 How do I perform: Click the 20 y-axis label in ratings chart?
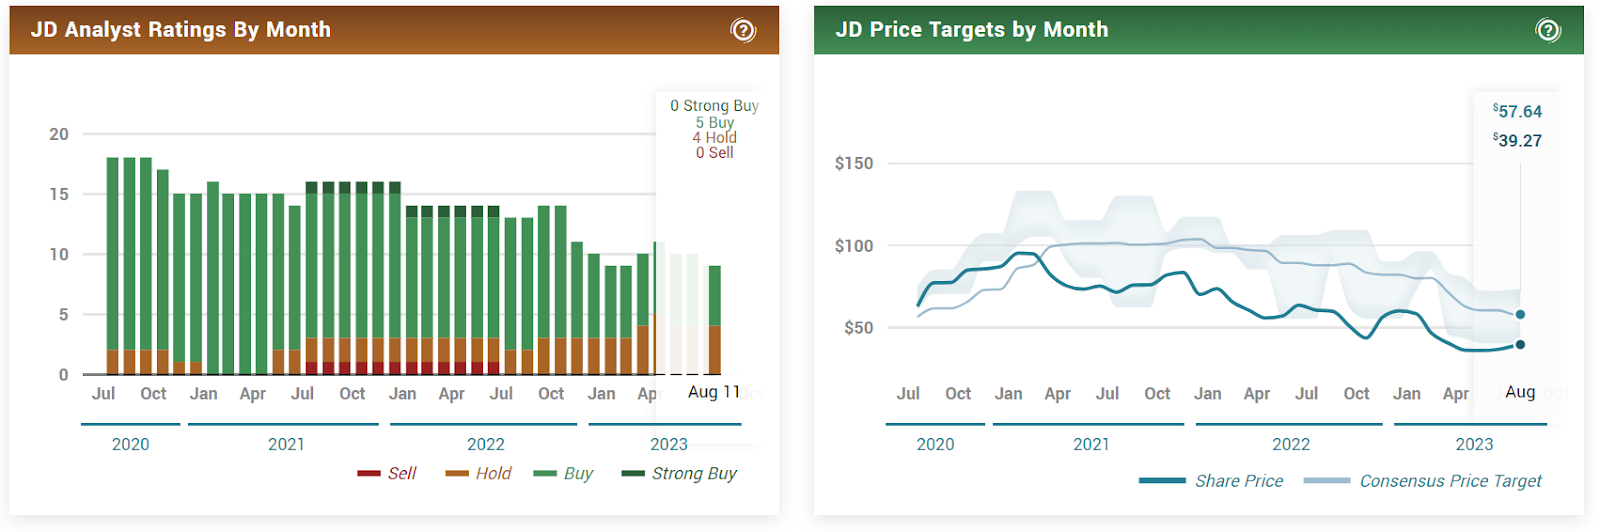coord(59,134)
